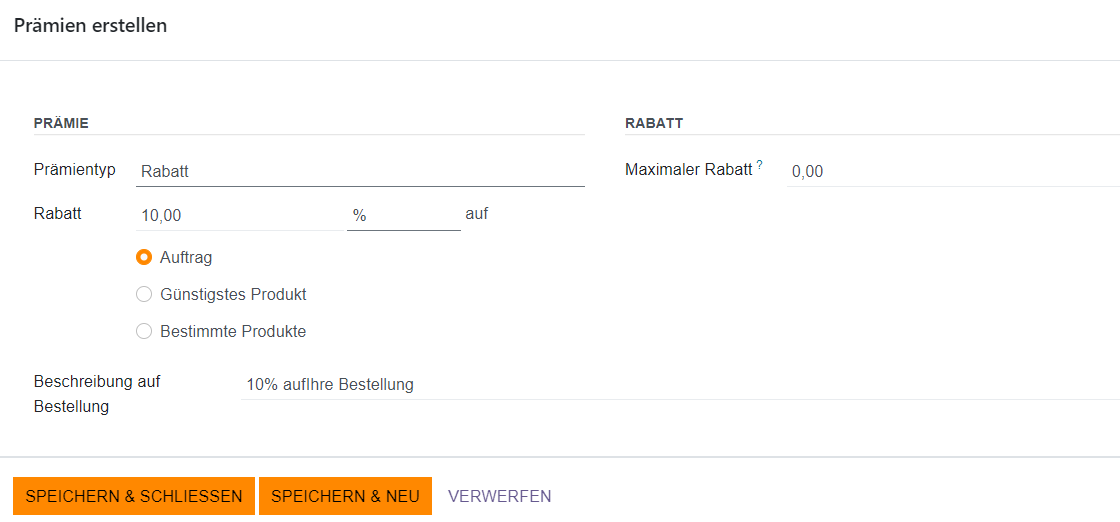Click the Prämientyp field label
Screen dimensions: 1120x522
click(x=75, y=170)
